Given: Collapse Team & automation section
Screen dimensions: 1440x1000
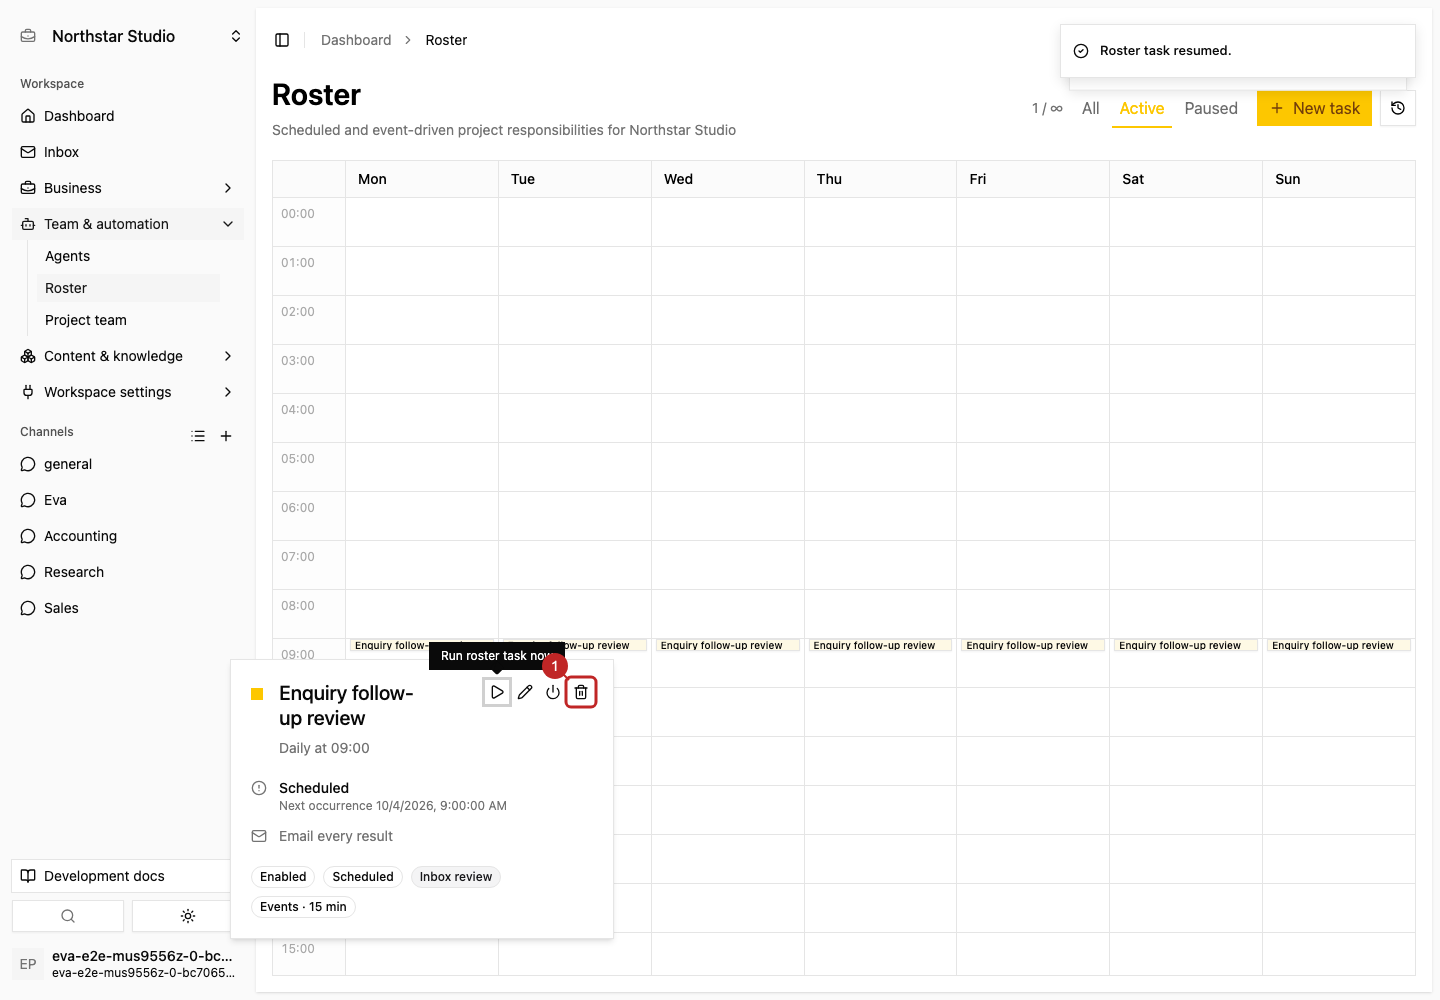Looking at the screenshot, I should click(128, 224).
